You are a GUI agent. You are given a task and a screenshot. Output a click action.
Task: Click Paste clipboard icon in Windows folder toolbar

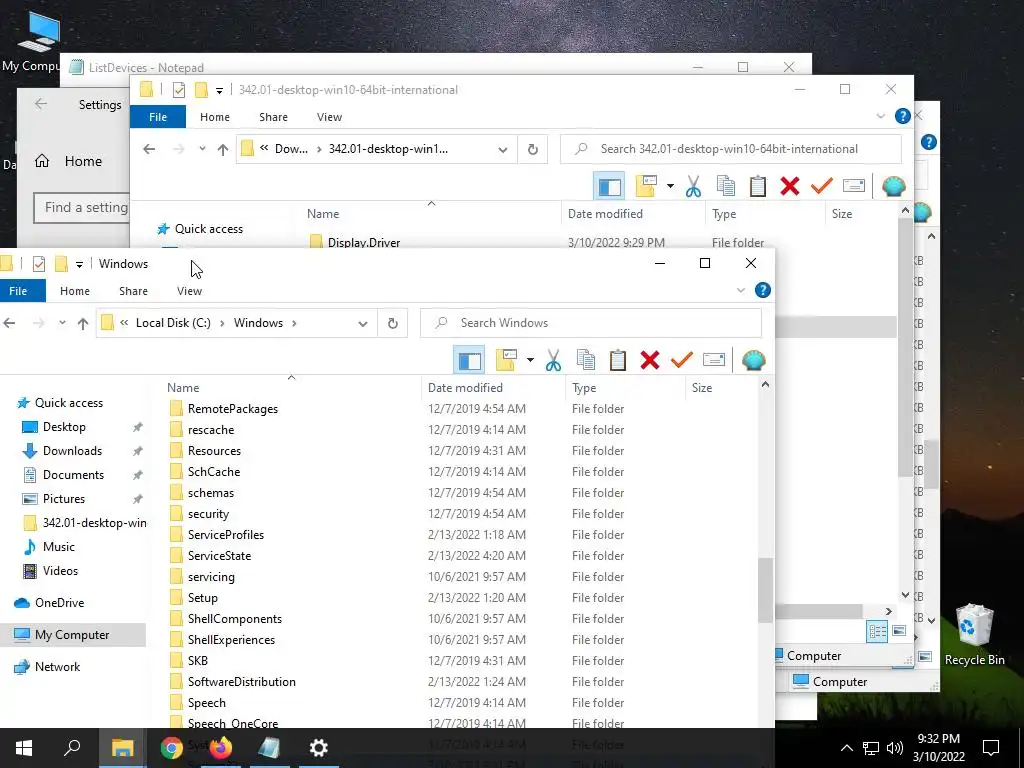pyautogui.click(x=618, y=360)
